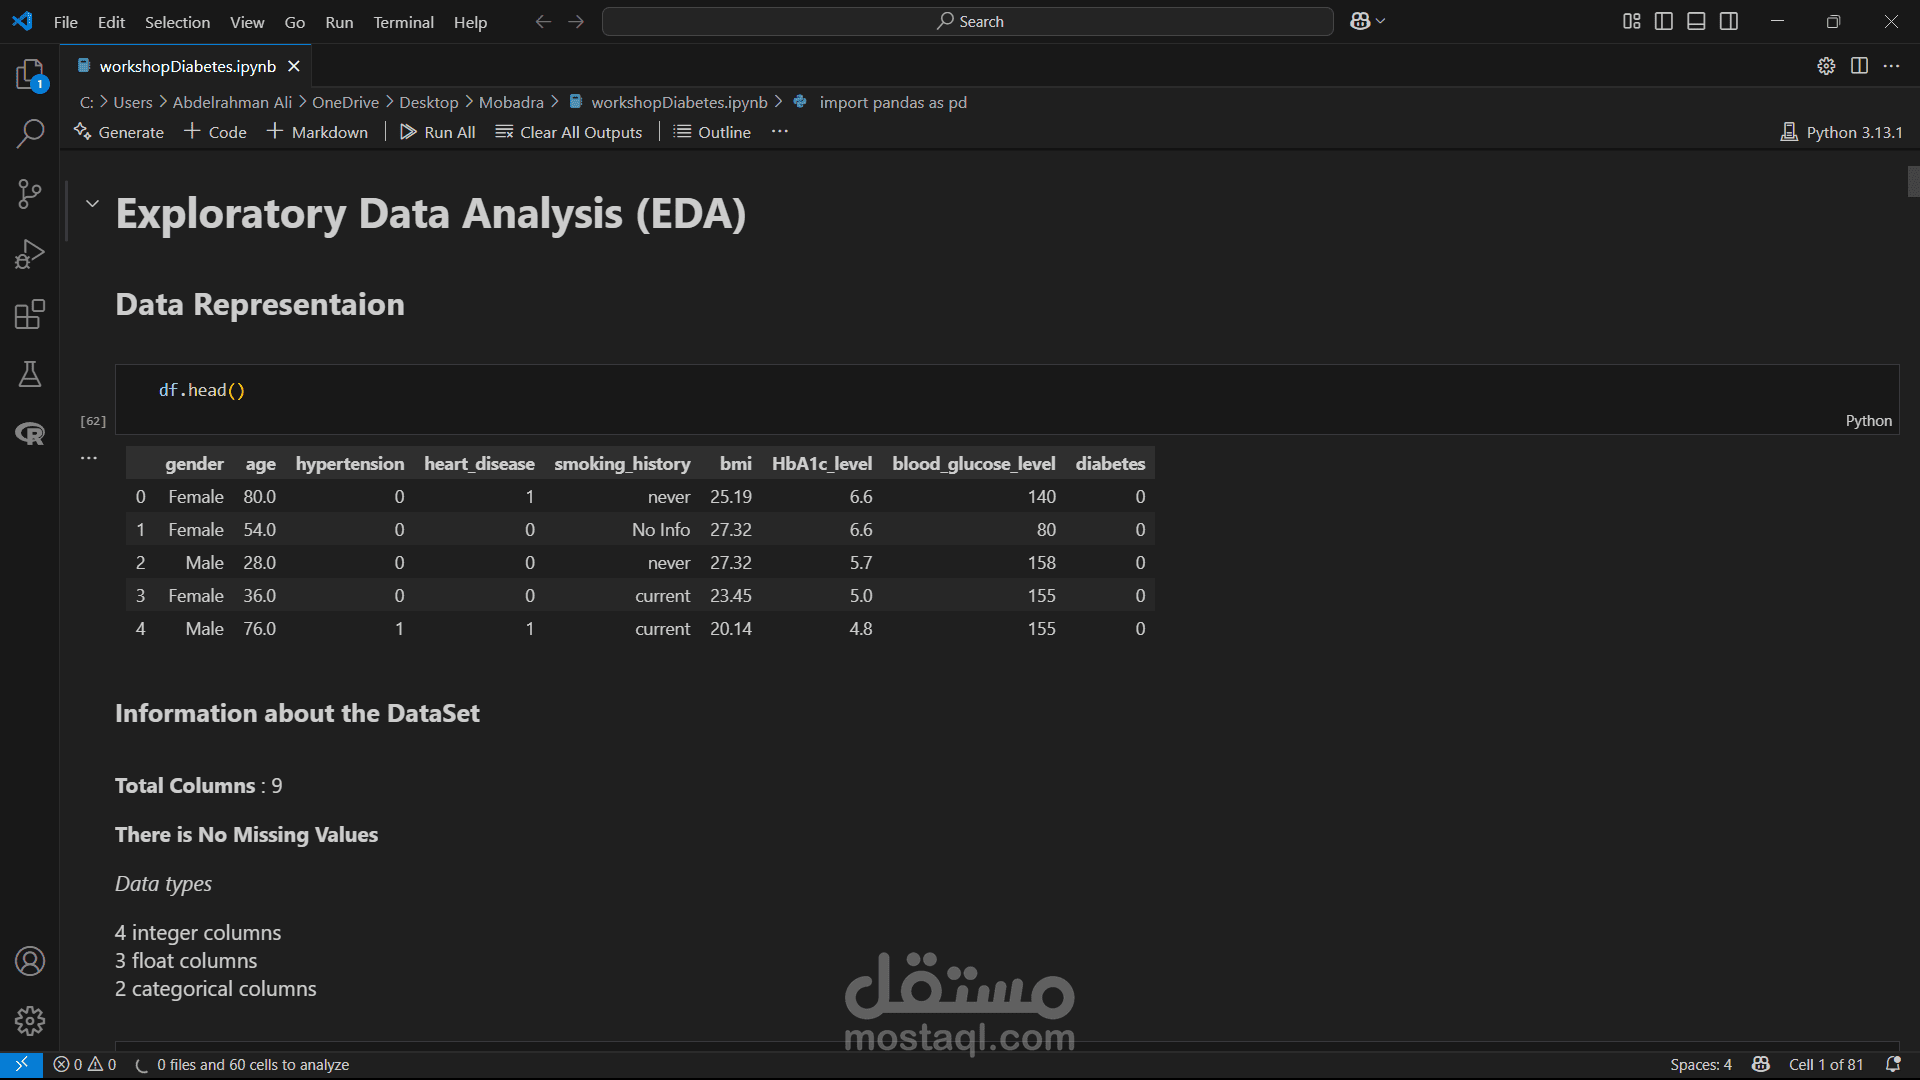
Task: Open the Explorer view in activity bar
Action: [30, 75]
